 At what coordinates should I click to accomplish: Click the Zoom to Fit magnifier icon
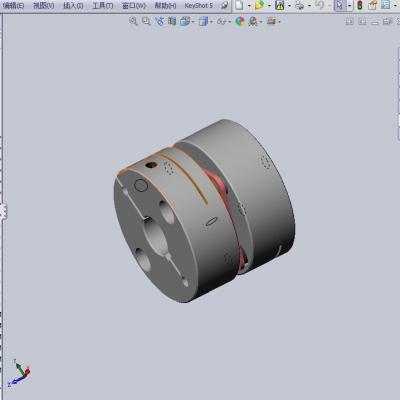coord(133,21)
